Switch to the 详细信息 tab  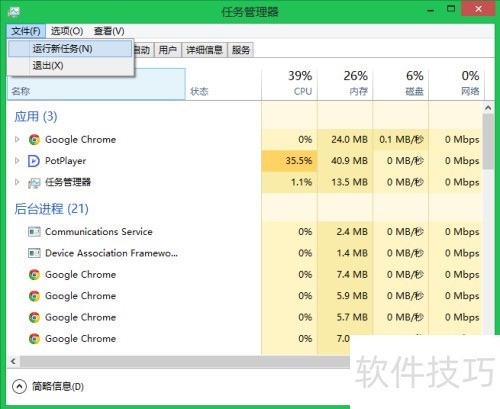coord(204,50)
